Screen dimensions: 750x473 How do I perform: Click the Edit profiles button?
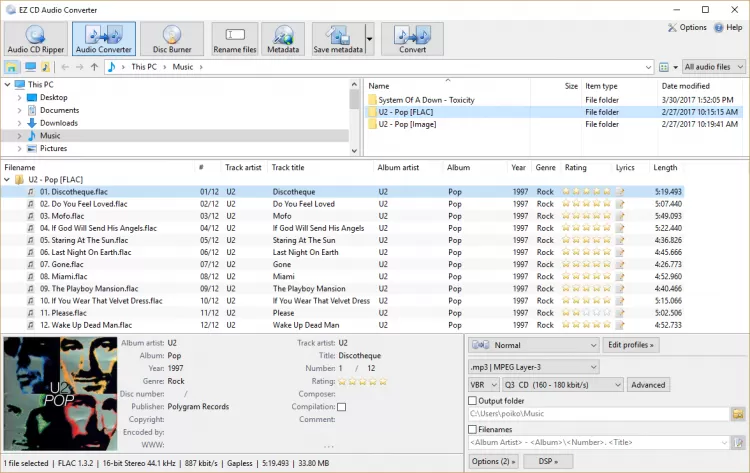coord(631,345)
